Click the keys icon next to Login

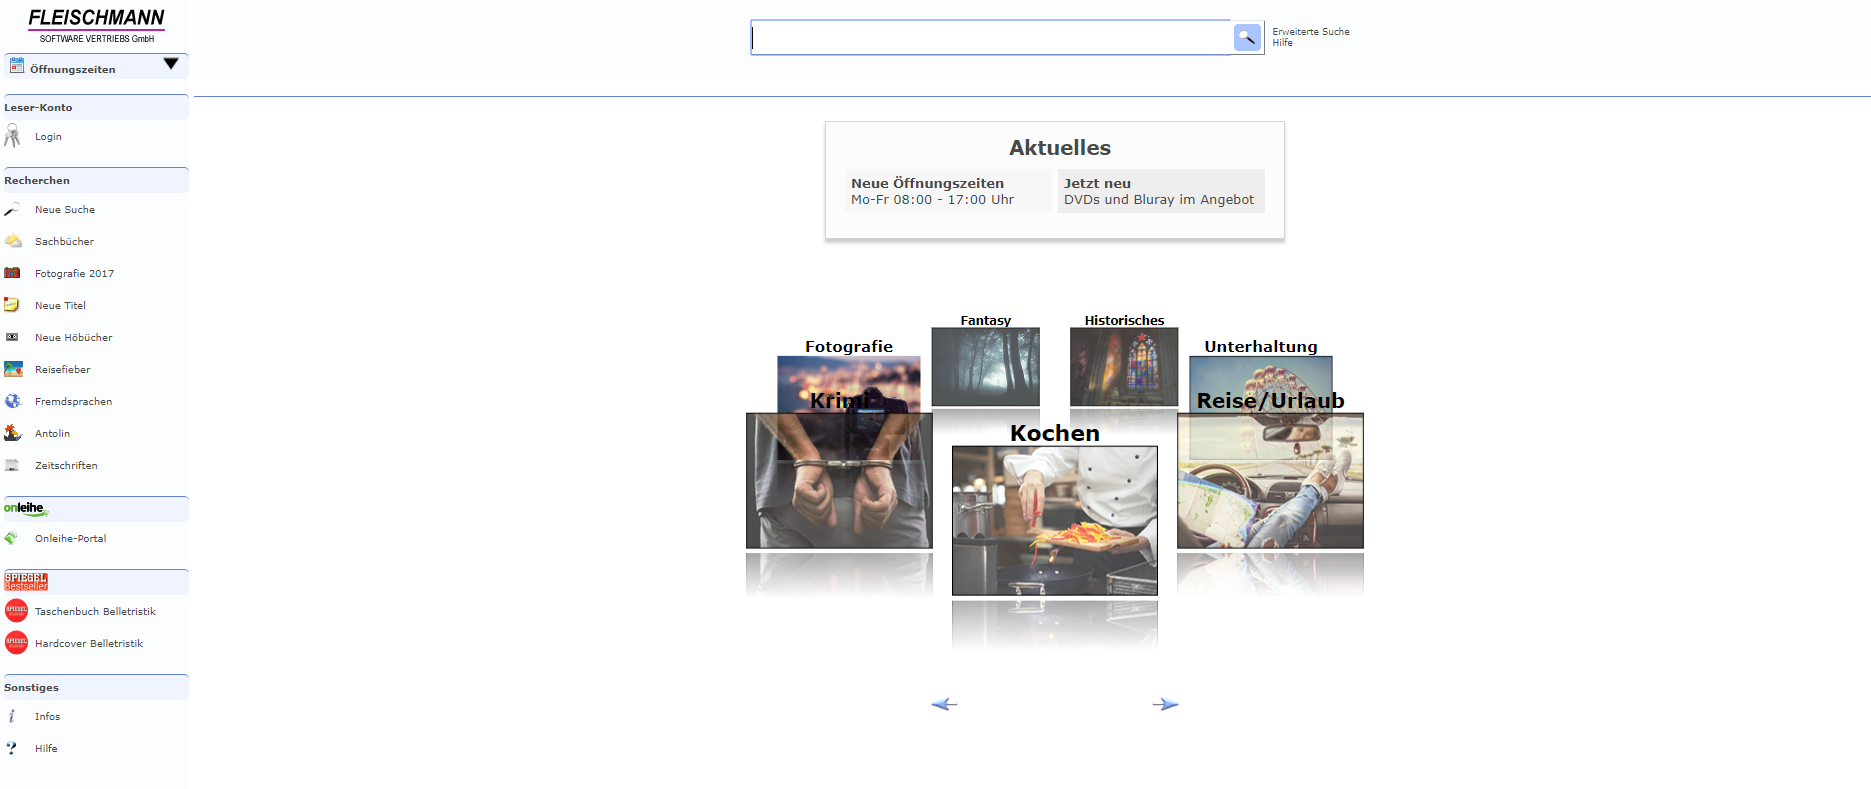[x=12, y=136]
